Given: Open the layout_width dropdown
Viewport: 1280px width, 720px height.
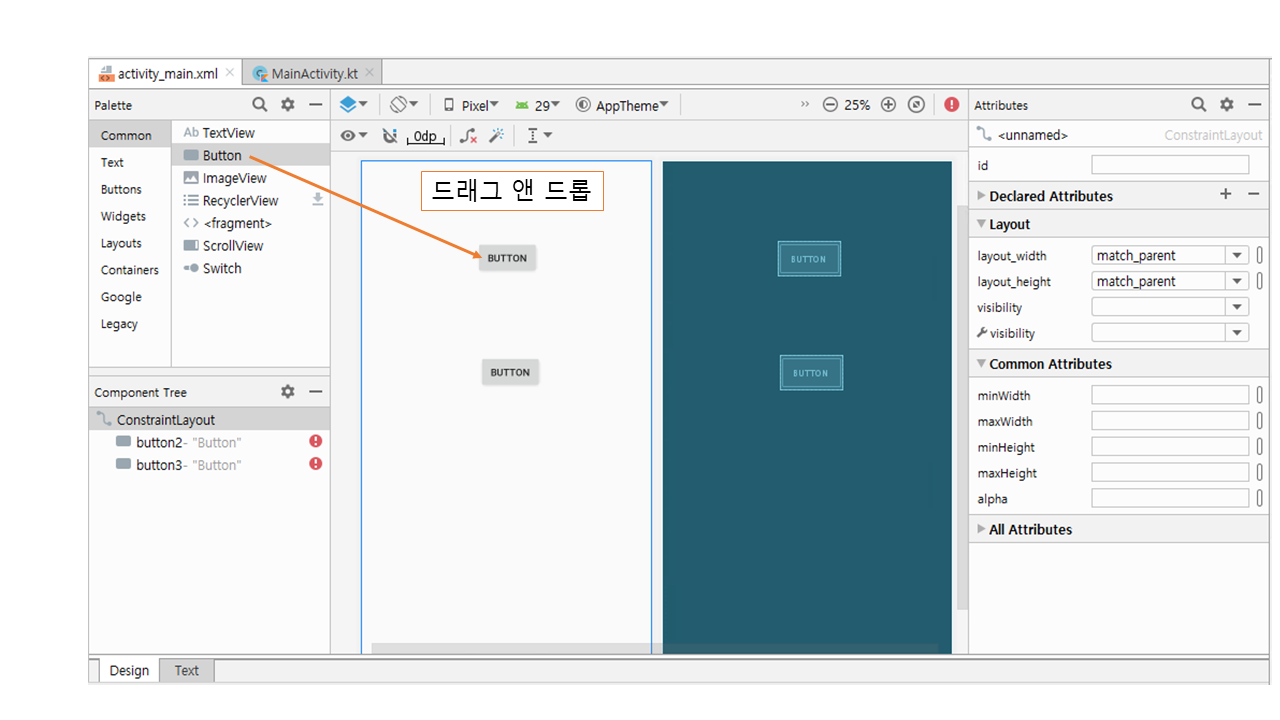Looking at the screenshot, I should (1237, 256).
